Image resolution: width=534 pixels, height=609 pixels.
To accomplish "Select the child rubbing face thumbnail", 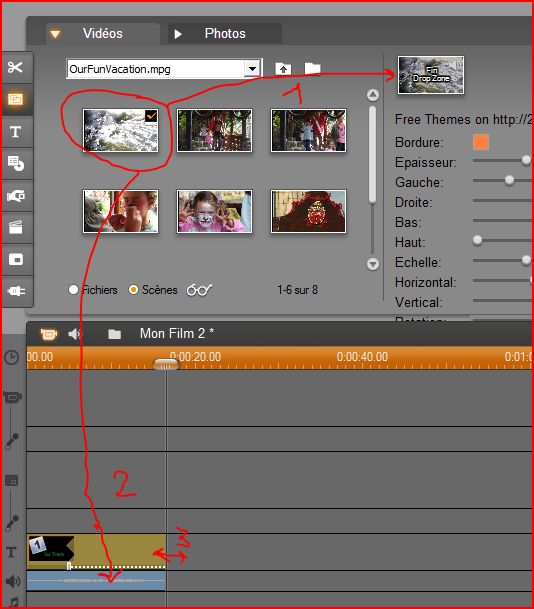I will [x=120, y=211].
